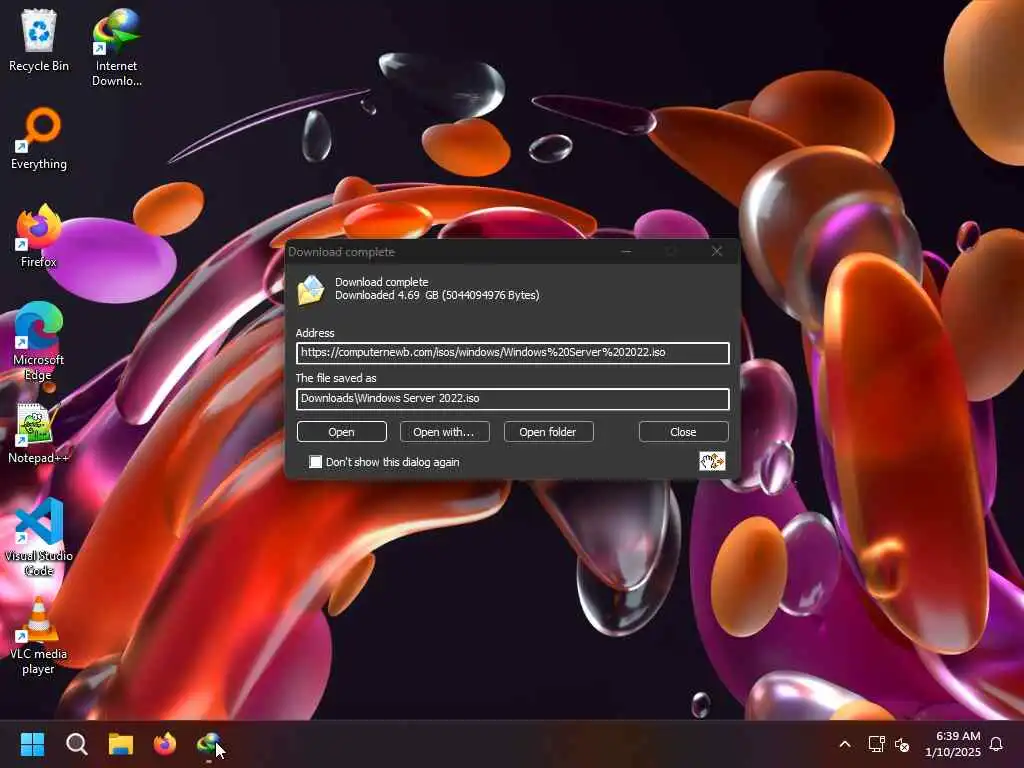Click Internet Download Manager taskbar icon

209,744
